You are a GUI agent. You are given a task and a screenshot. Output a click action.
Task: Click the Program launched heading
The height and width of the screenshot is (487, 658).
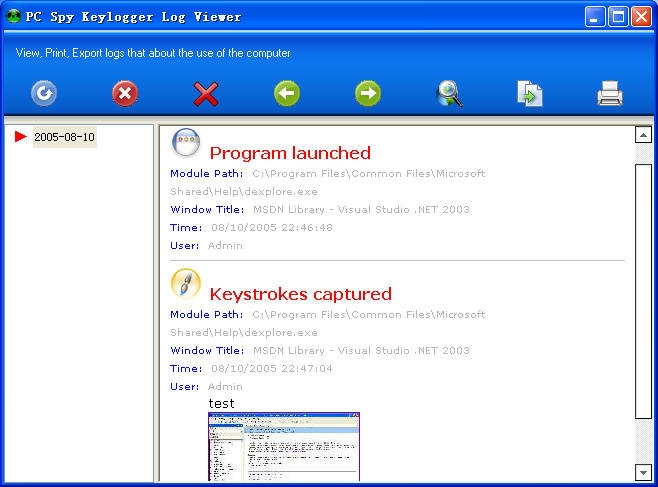pyautogui.click(x=290, y=153)
